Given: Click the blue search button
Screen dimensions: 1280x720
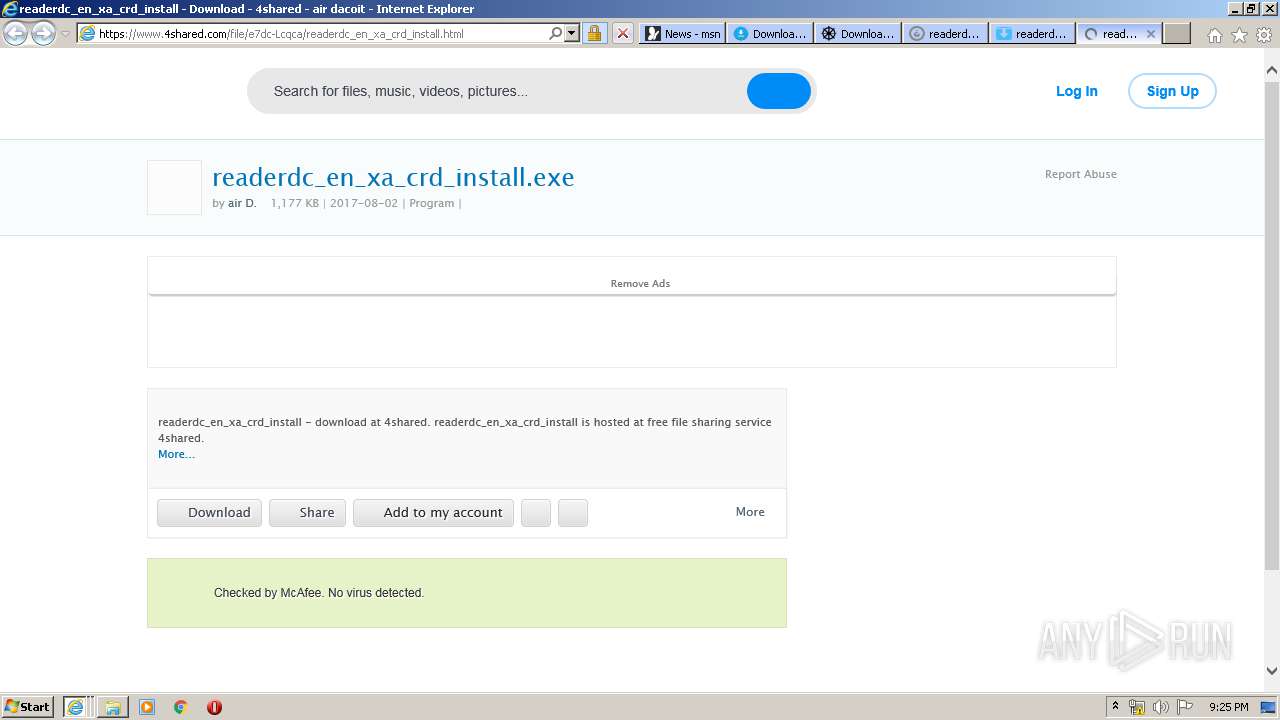Looking at the screenshot, I should (x=778, y=91).
